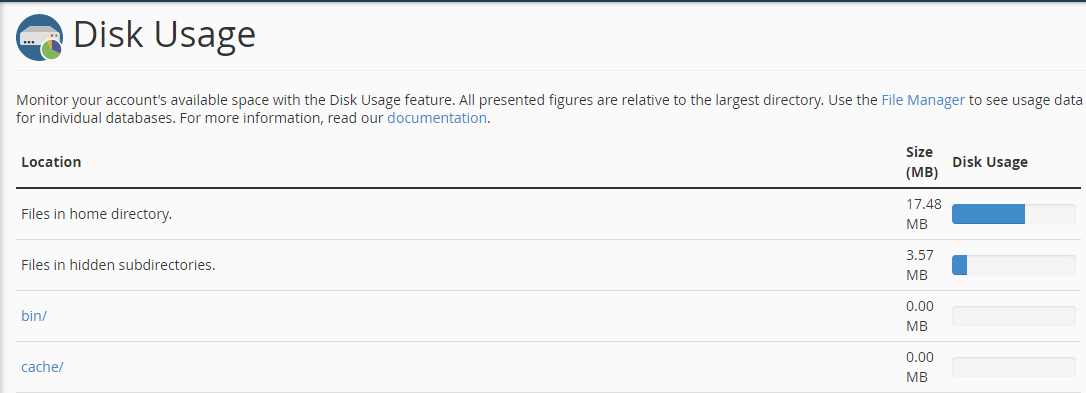Select the 3.57 MB size value
The height and width of the screenshot is (393, 1086).
point(920,265)
